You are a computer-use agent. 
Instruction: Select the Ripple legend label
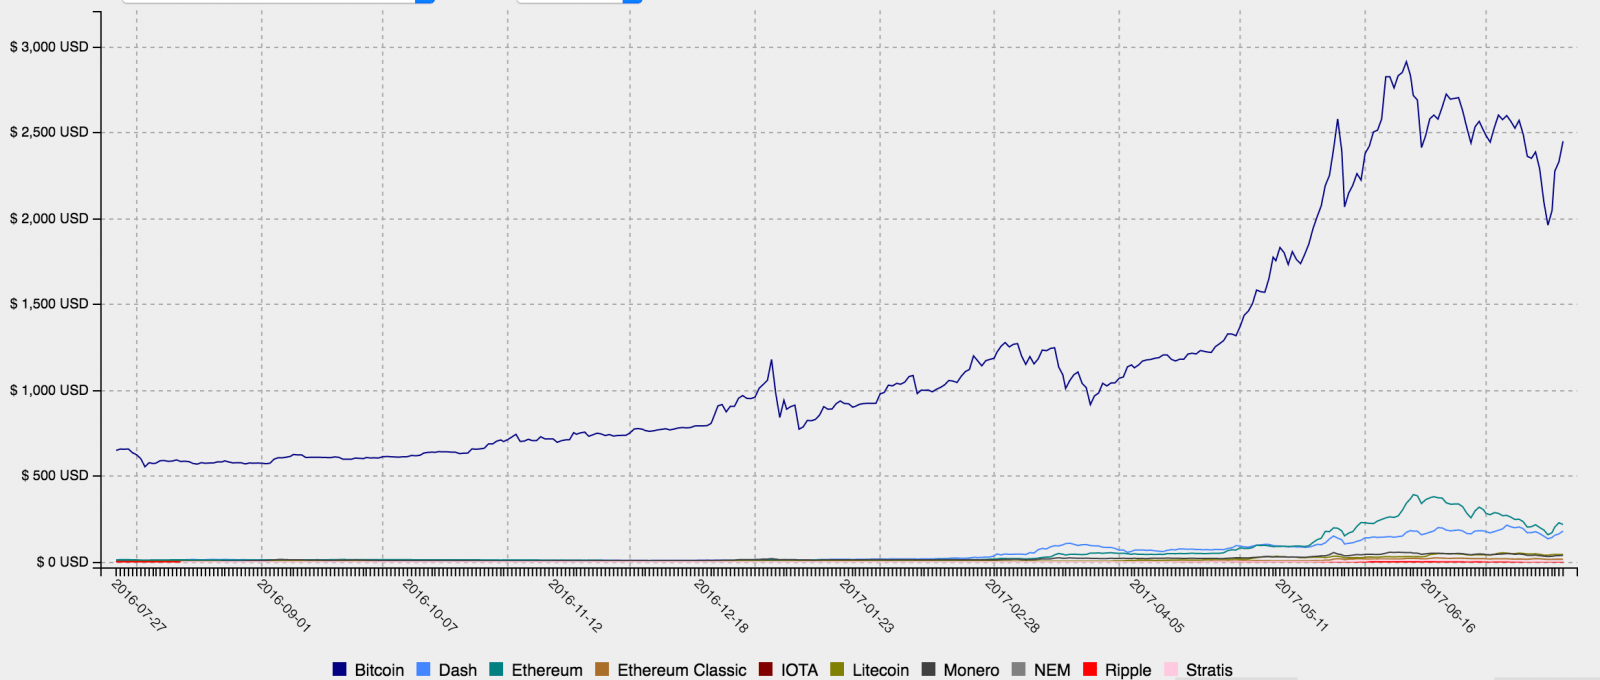point(1128,670)
